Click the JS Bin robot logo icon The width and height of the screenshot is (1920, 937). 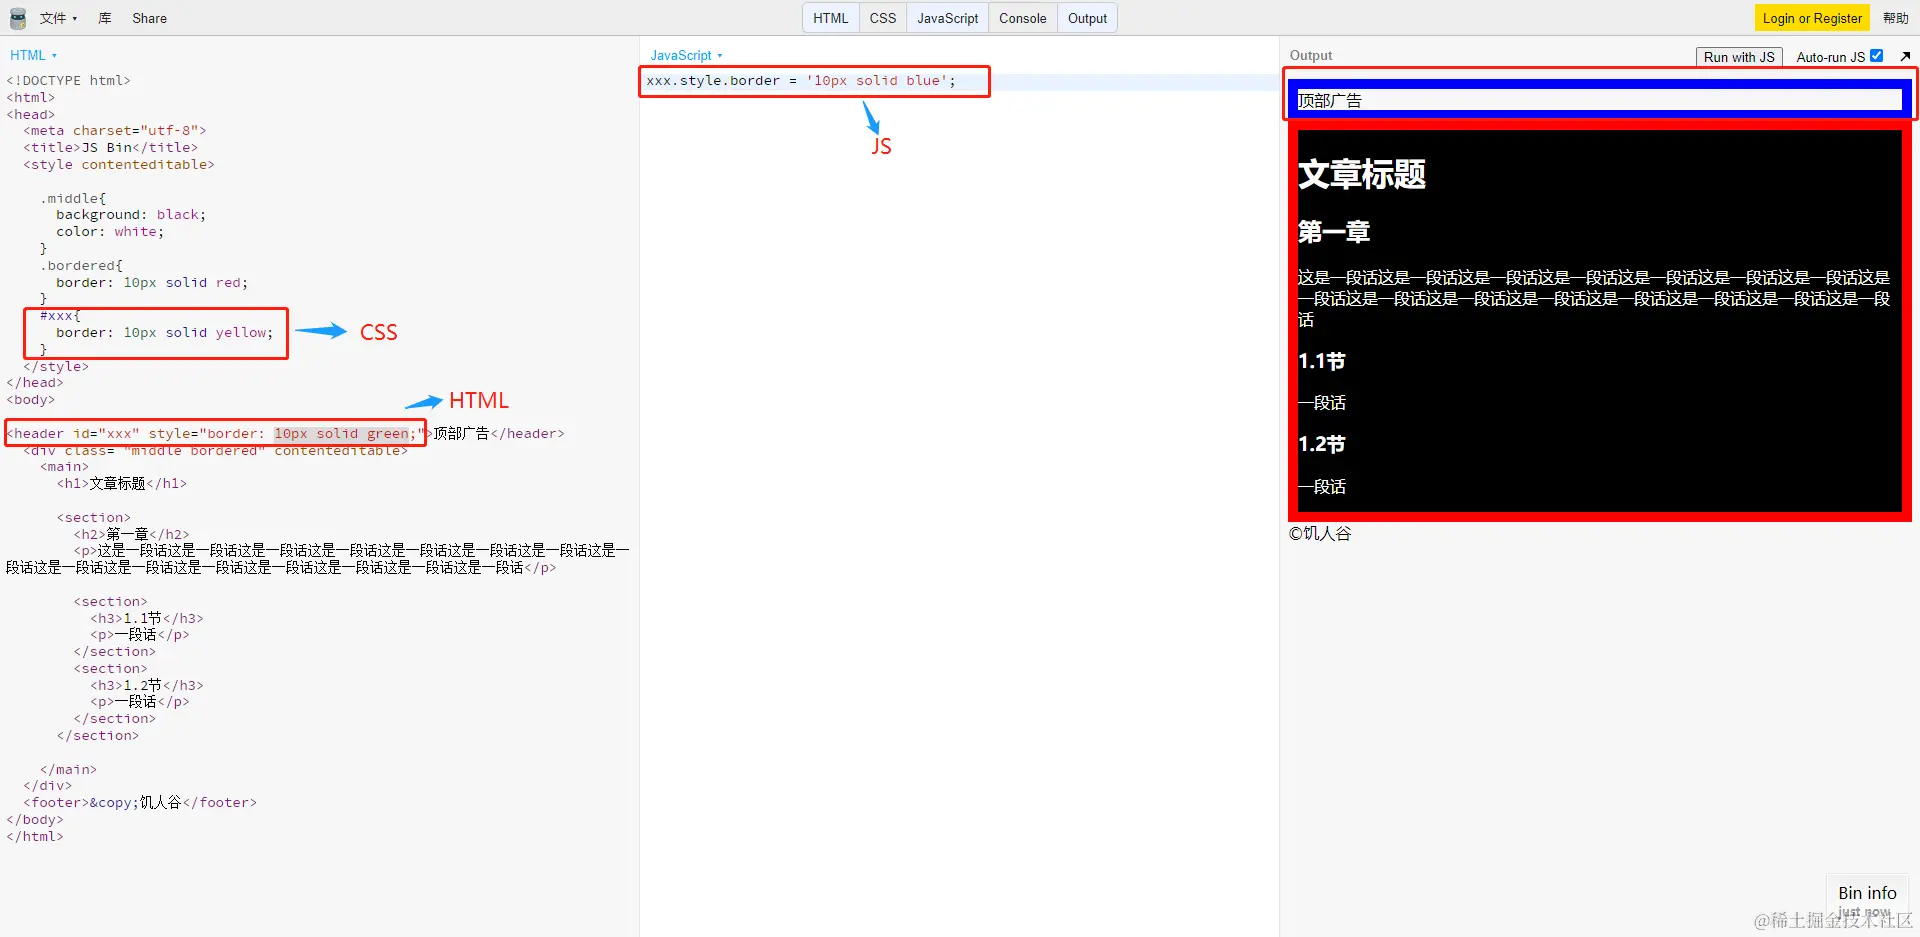coord(17,17)
